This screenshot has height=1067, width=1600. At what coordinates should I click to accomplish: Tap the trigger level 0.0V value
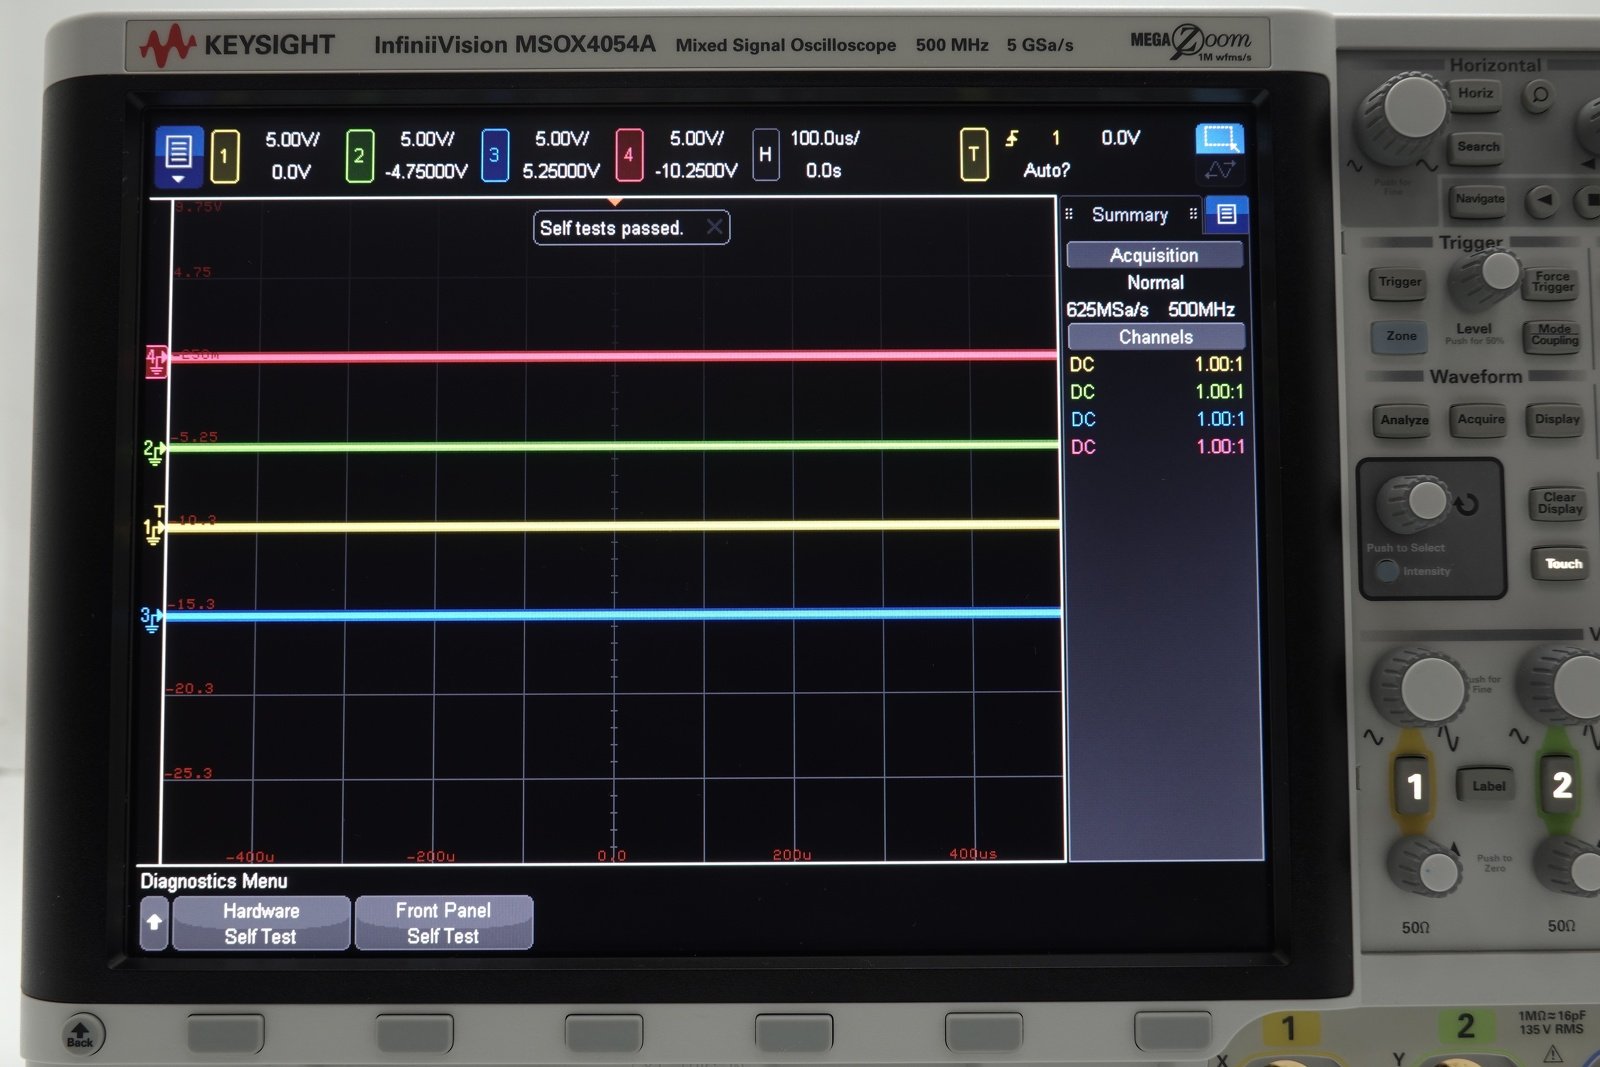point(1120,138)
